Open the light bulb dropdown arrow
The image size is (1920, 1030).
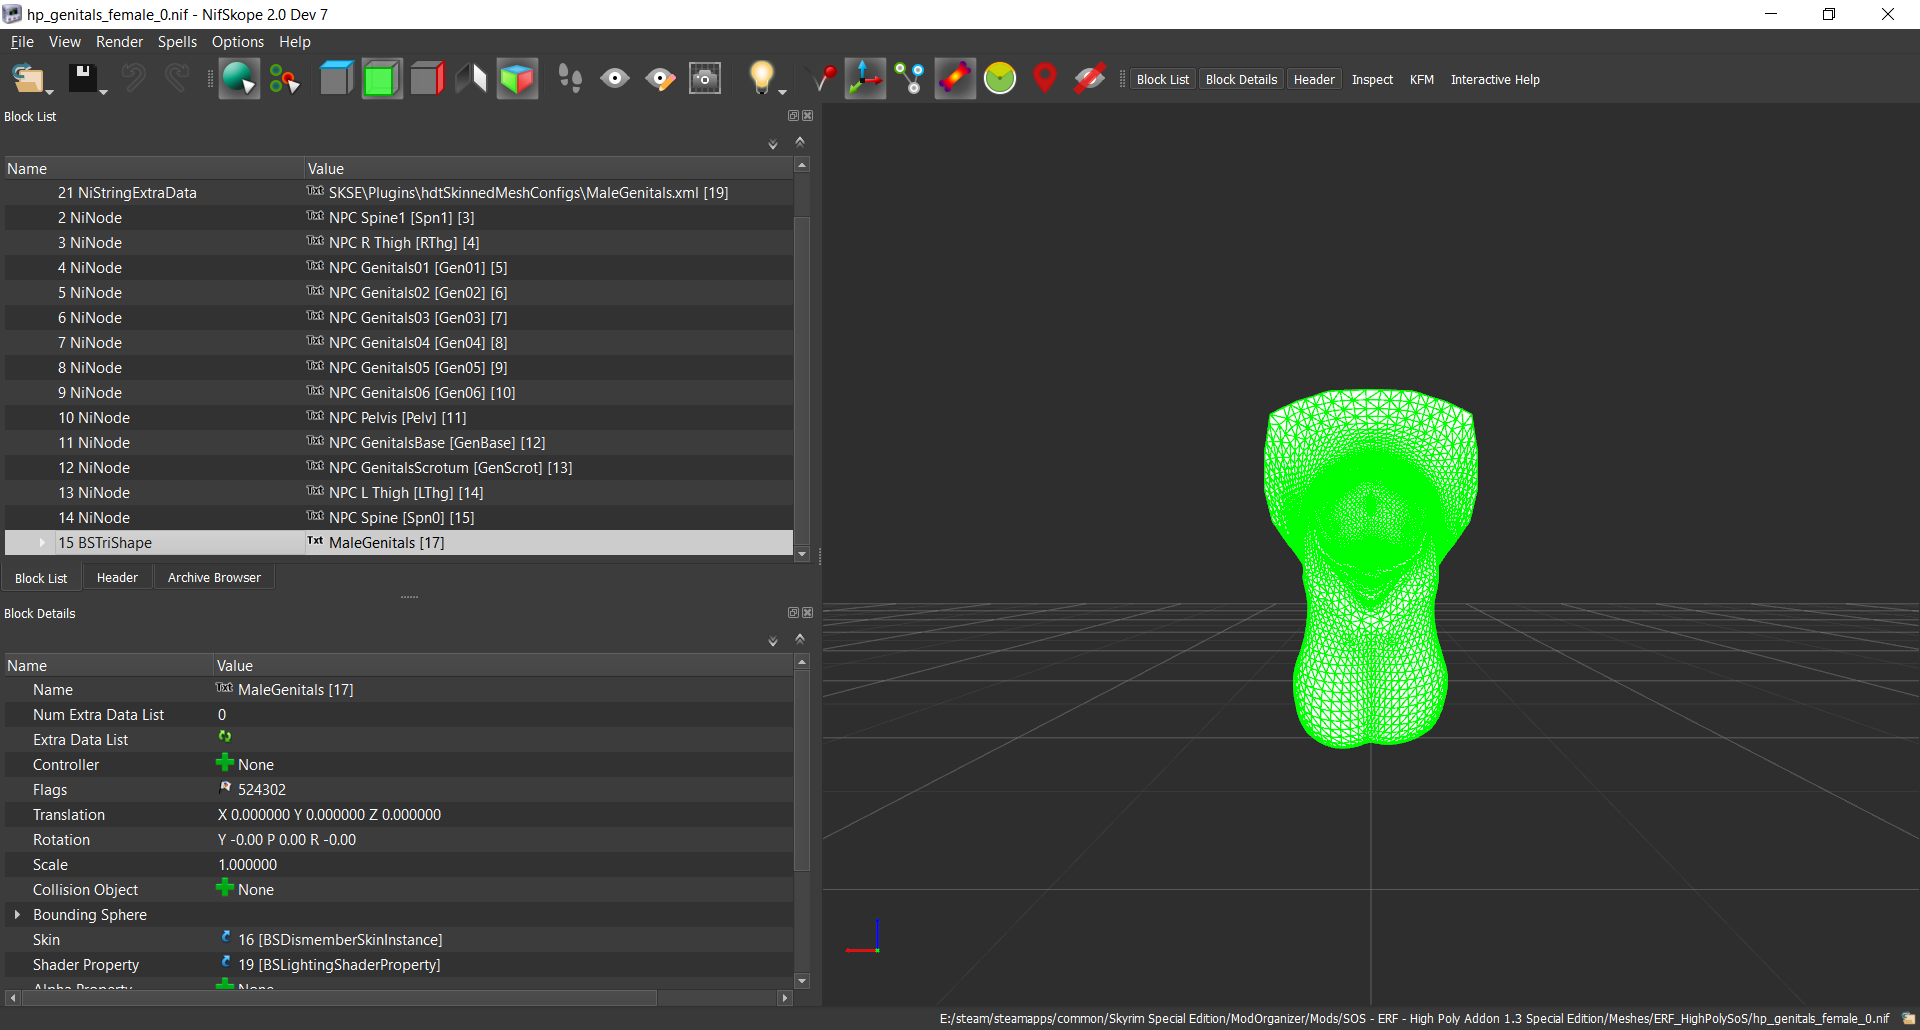tap(781, 91)
